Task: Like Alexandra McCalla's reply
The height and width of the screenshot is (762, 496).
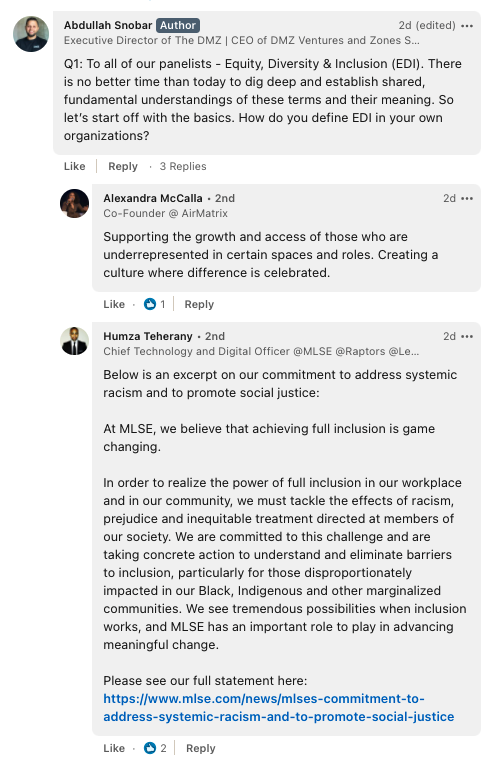Action: [x=114, y=304]
